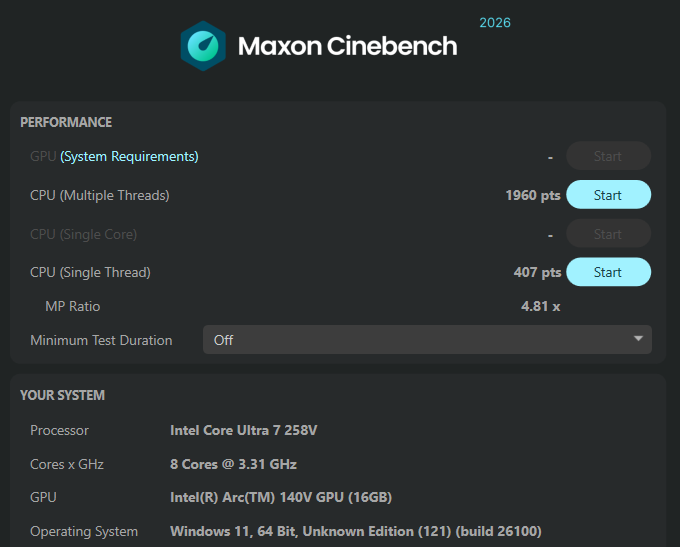
Task: Click the 1960 pts multi-thread score
Action: [533, 195]
